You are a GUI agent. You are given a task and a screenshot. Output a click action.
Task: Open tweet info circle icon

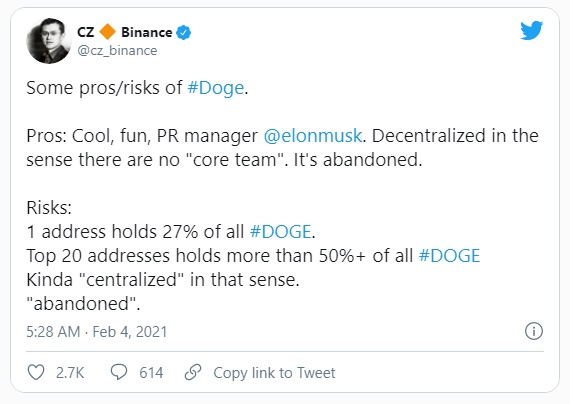point(534,331)
